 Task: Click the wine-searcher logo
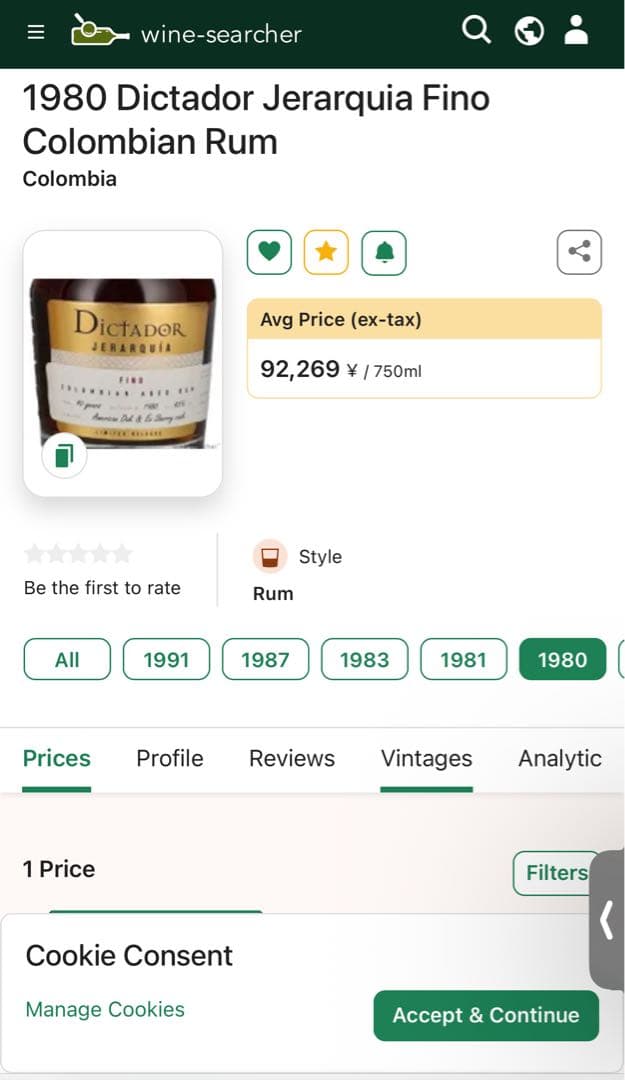(186, 32)
